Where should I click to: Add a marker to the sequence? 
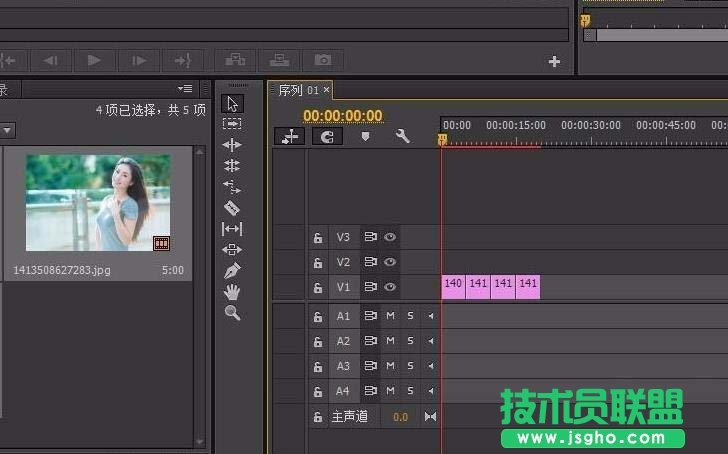pyautogui.click(x=365, y=136)
